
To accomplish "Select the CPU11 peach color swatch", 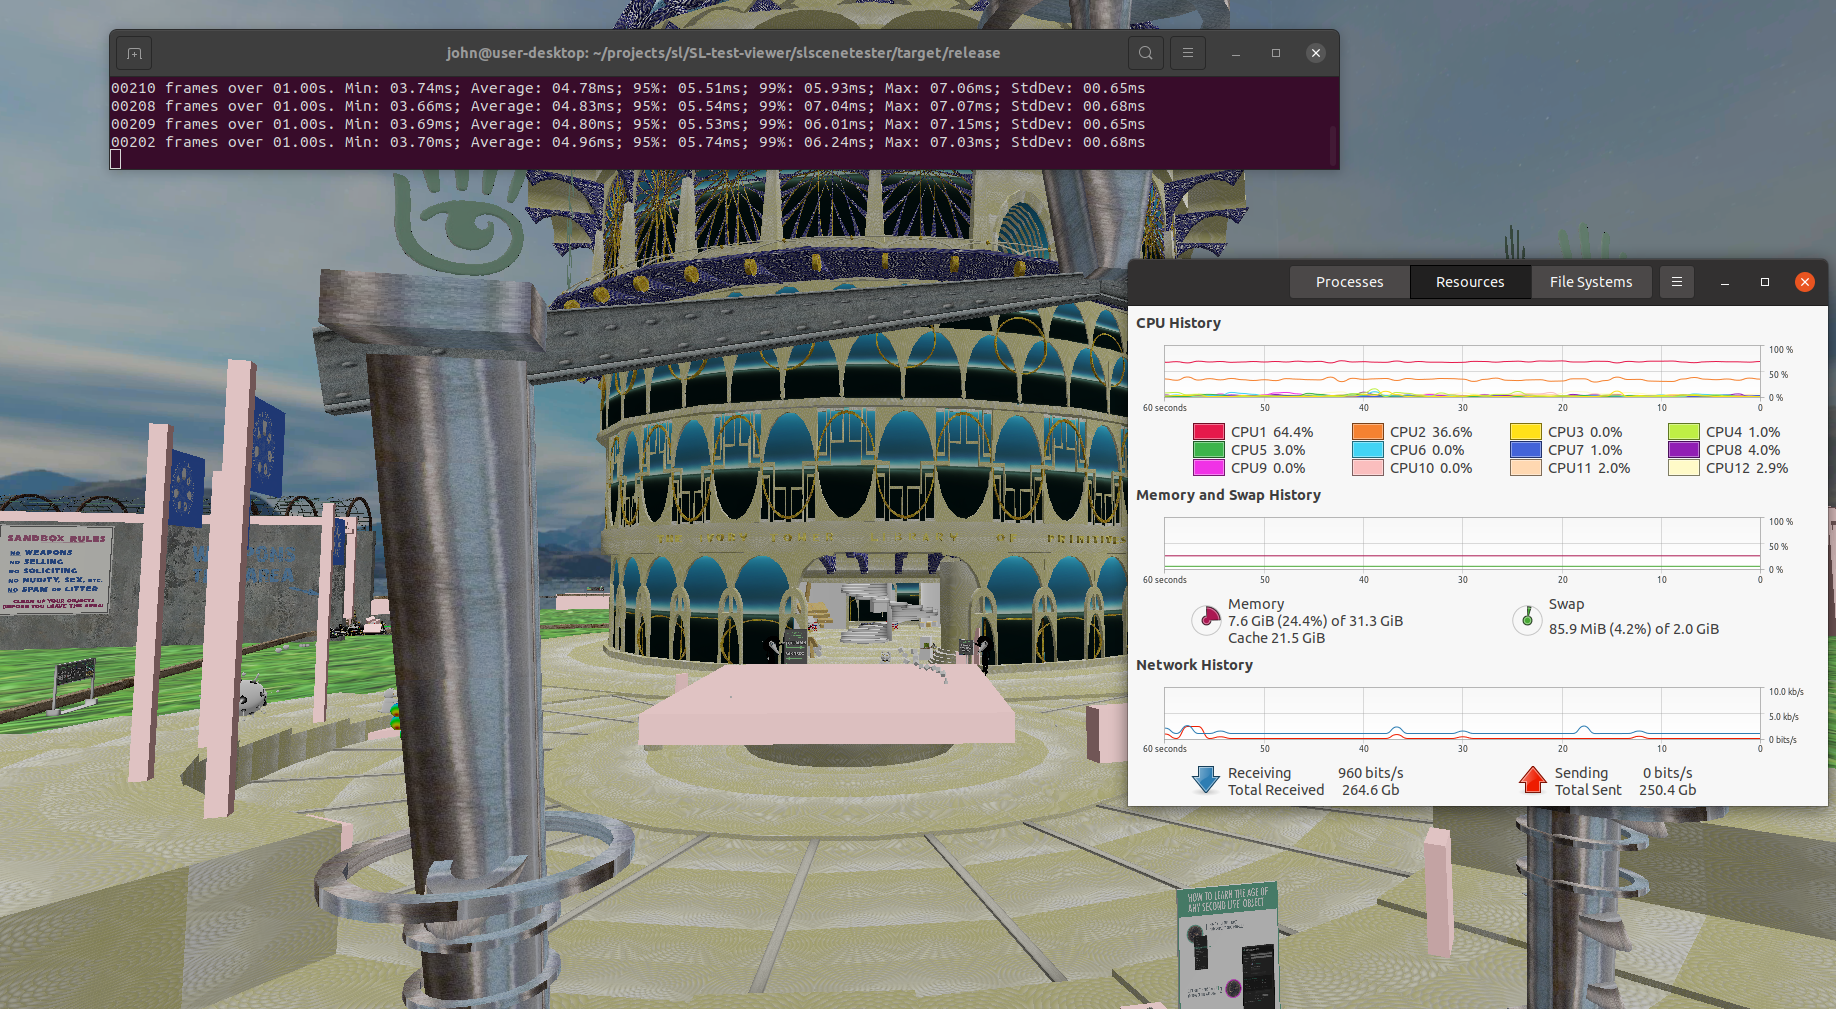I will (1526, 468).
